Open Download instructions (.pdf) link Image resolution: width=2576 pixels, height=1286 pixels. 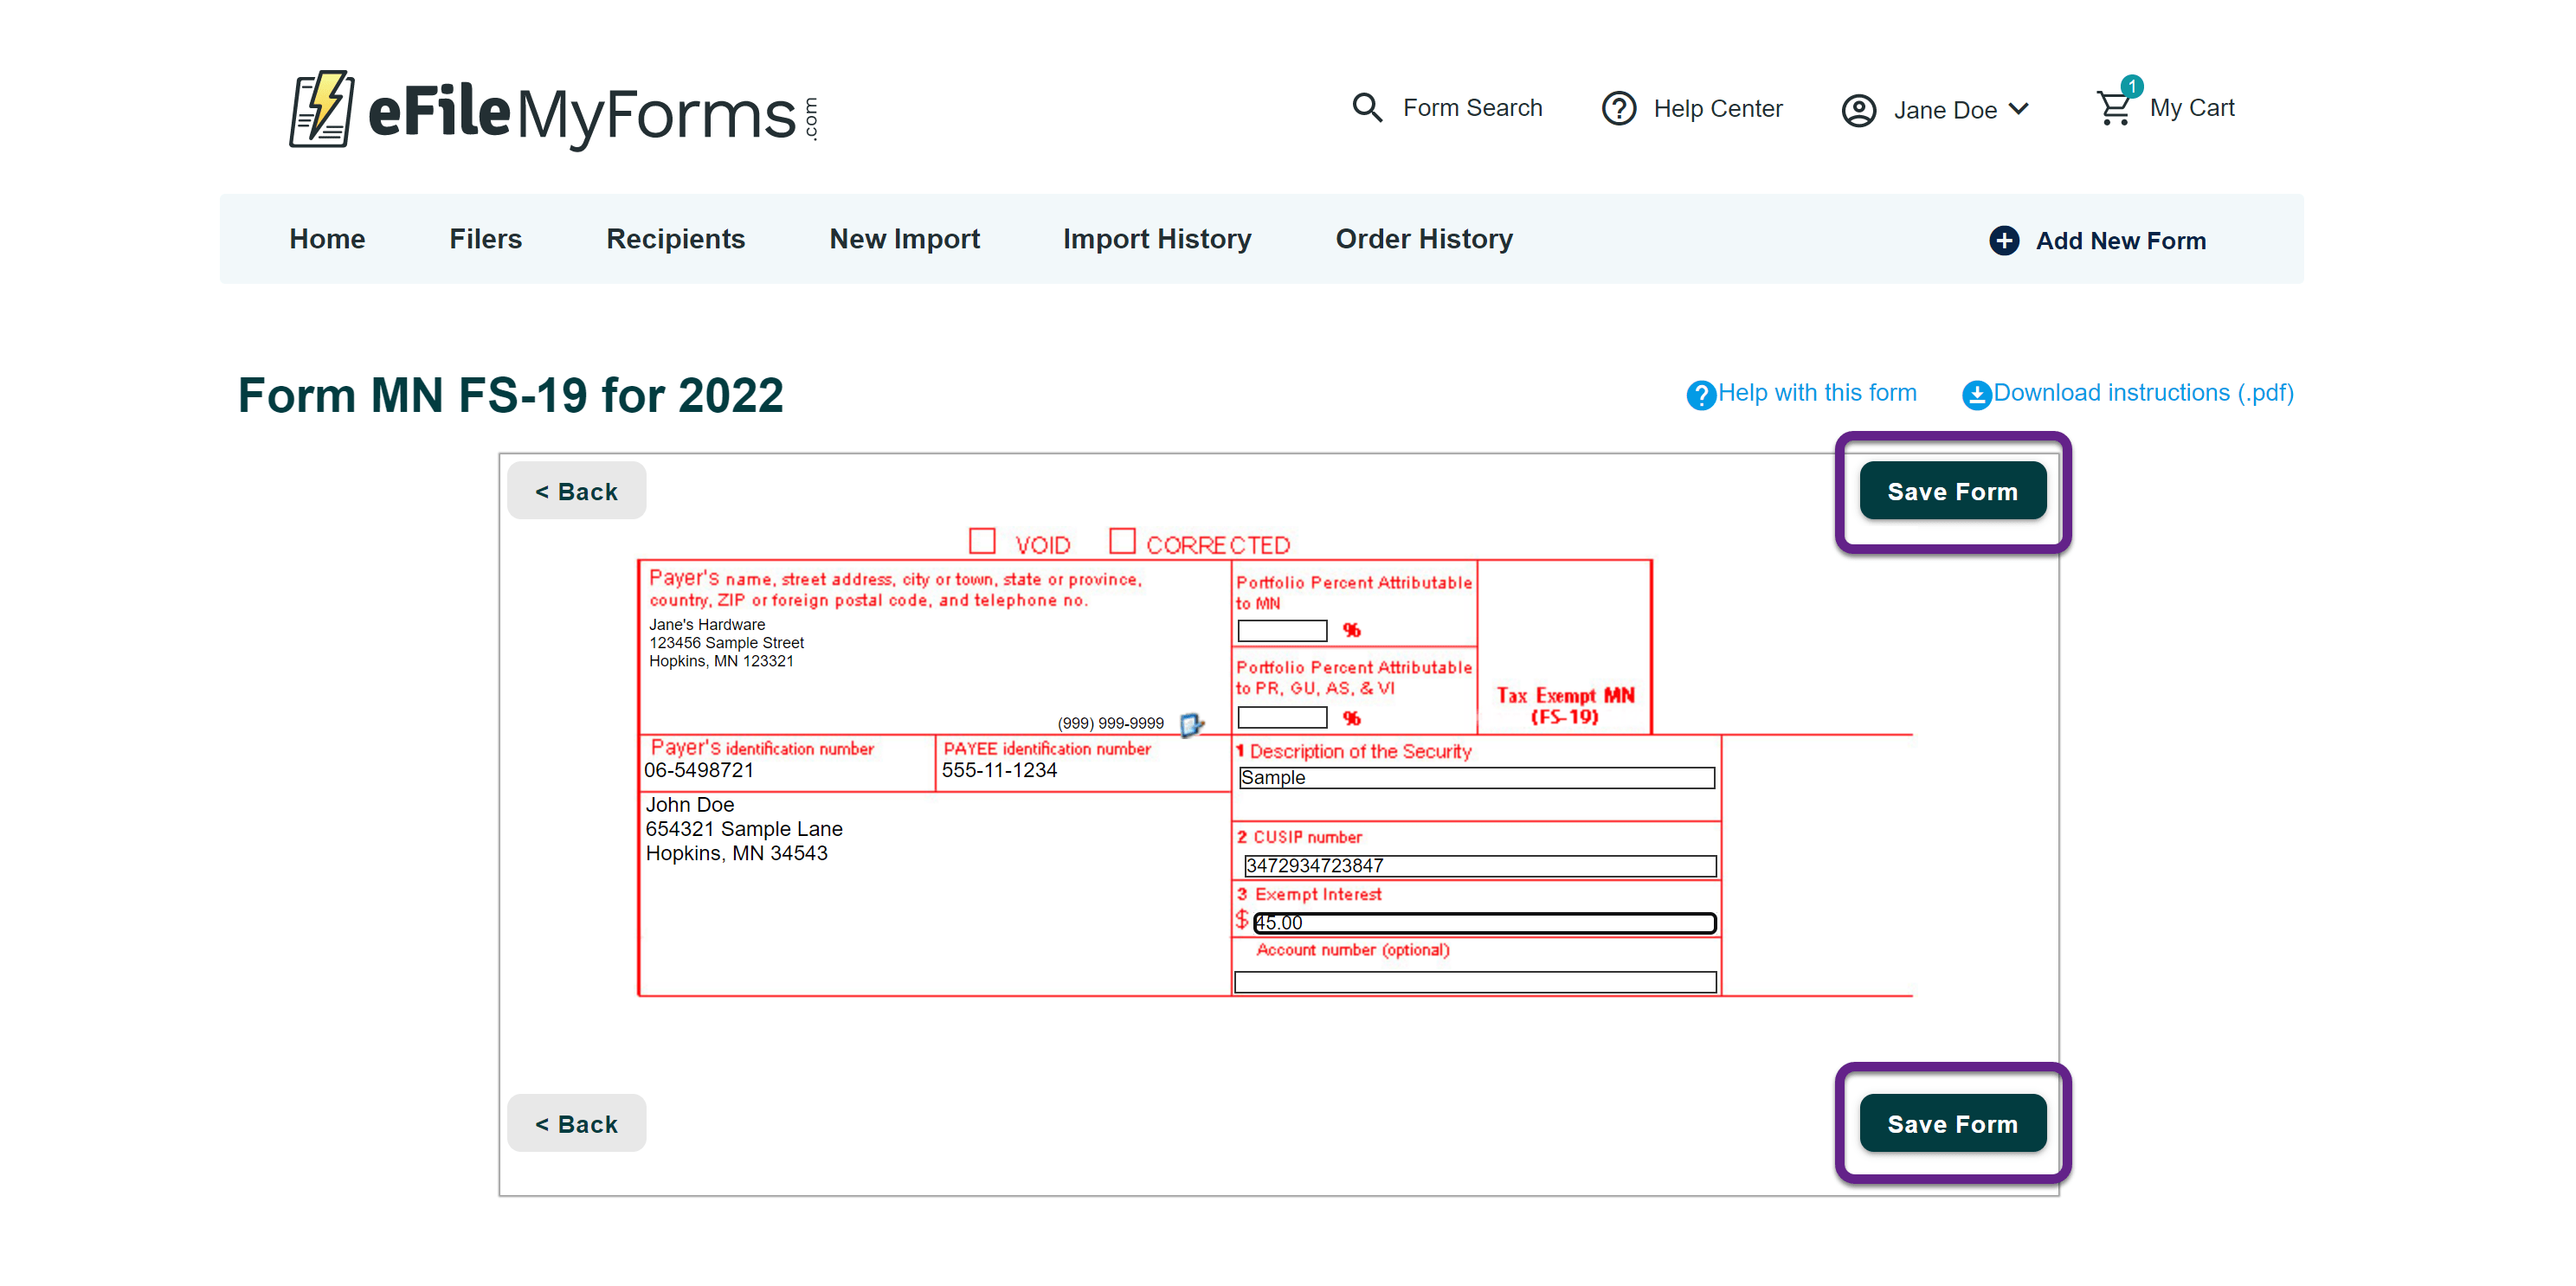pyautogui.click(x=2143, y=393)
